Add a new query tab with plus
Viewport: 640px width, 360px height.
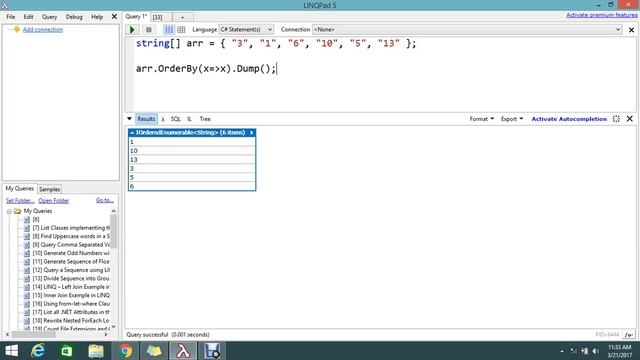(182, 17)
